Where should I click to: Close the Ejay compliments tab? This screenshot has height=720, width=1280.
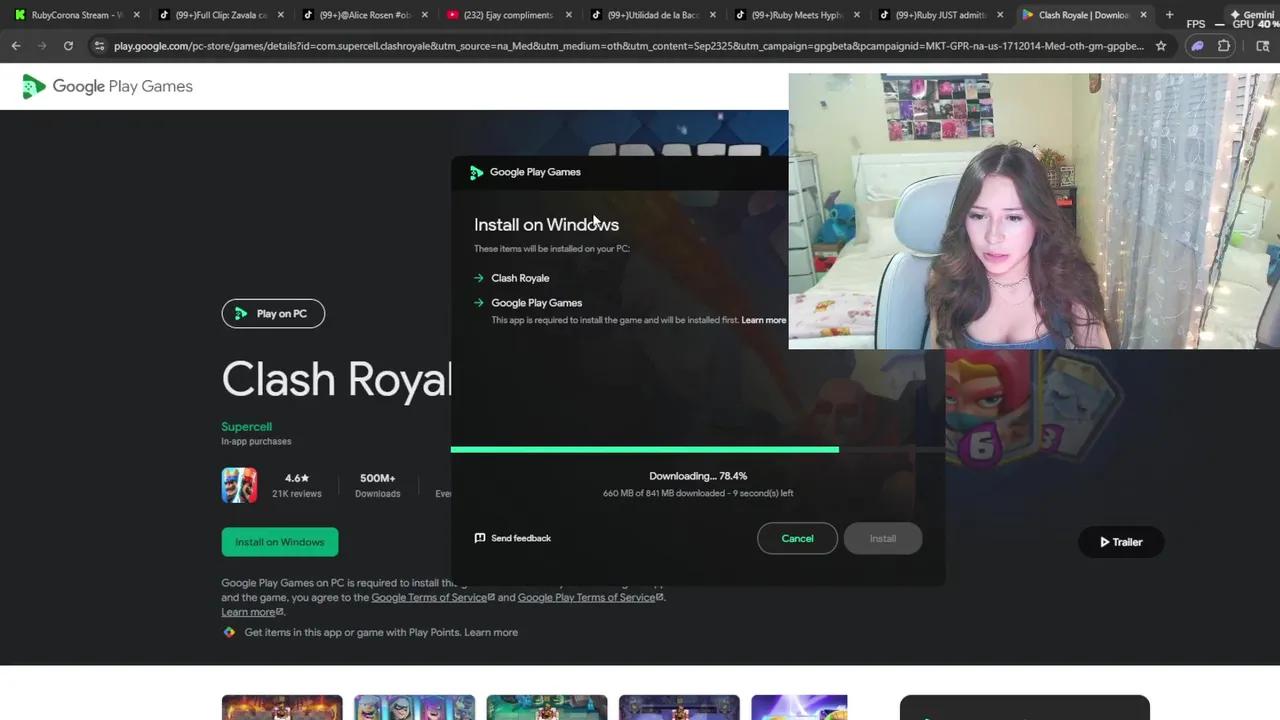tap(568, 15)
